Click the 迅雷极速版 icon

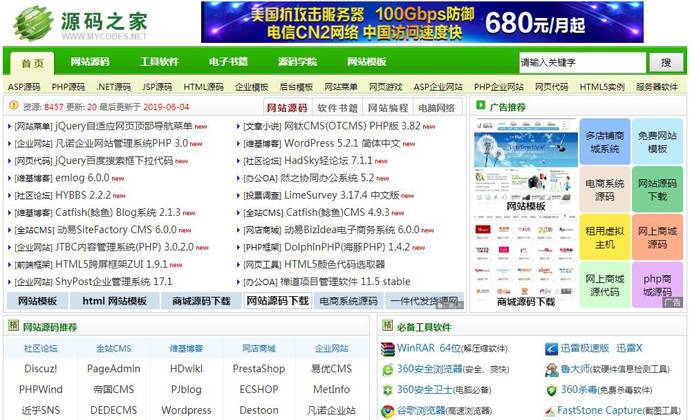(x=551, y=349)
